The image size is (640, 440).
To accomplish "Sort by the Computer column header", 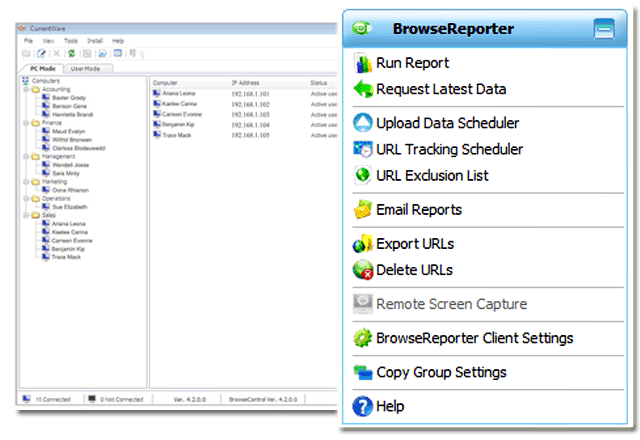I will [x=165, y=83].
